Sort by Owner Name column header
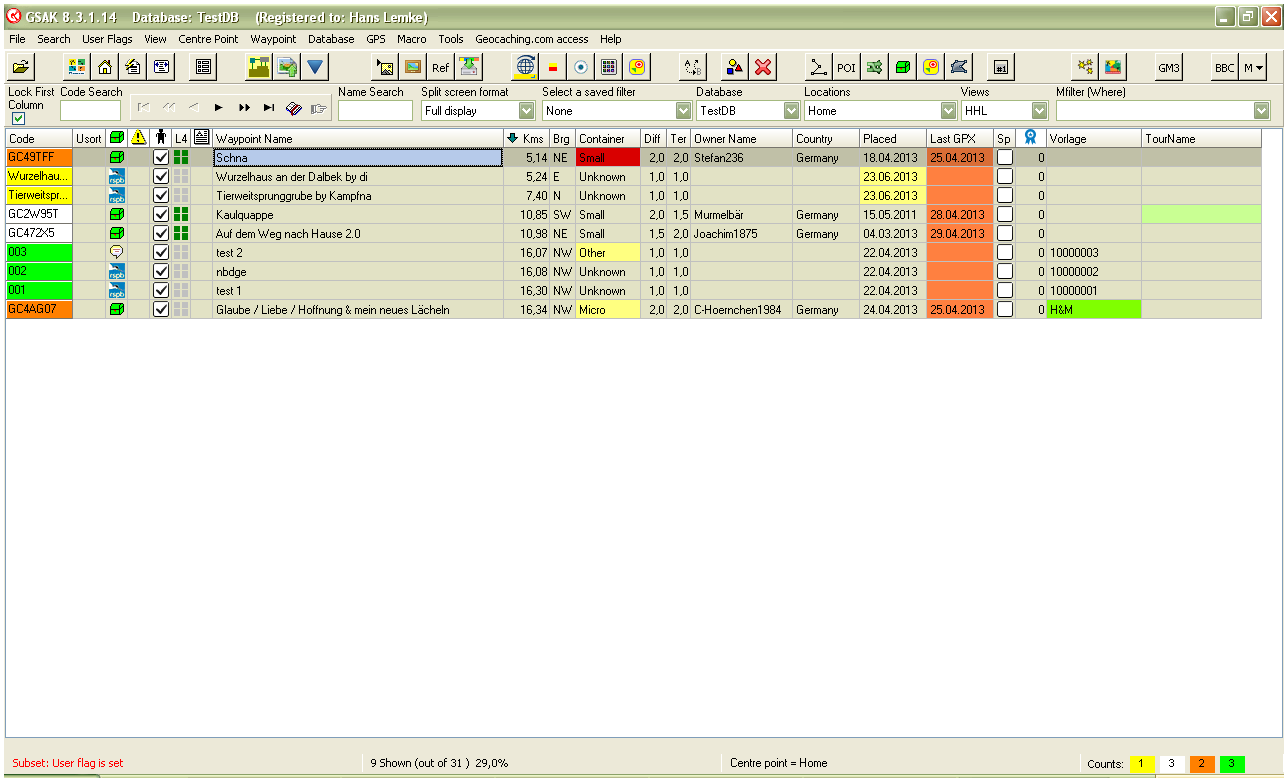The height and width of the screenshot is (778, 1288). [x=742, y=138]
